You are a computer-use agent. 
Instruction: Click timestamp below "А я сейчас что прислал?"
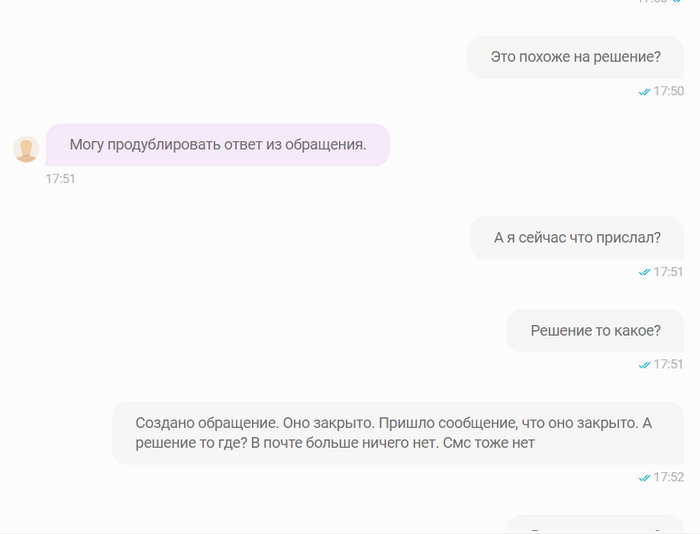(669, 272)
